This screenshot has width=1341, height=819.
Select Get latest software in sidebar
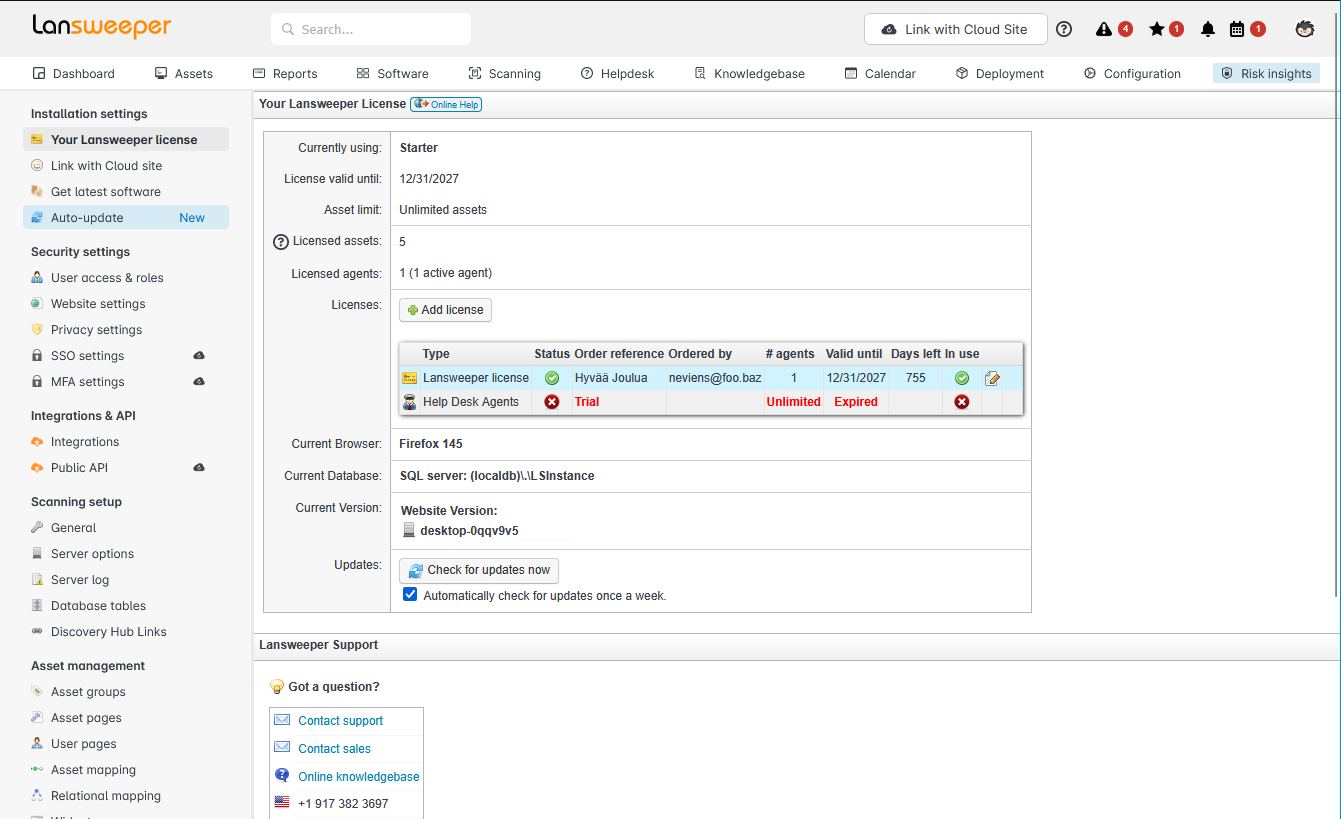(126, 192)
